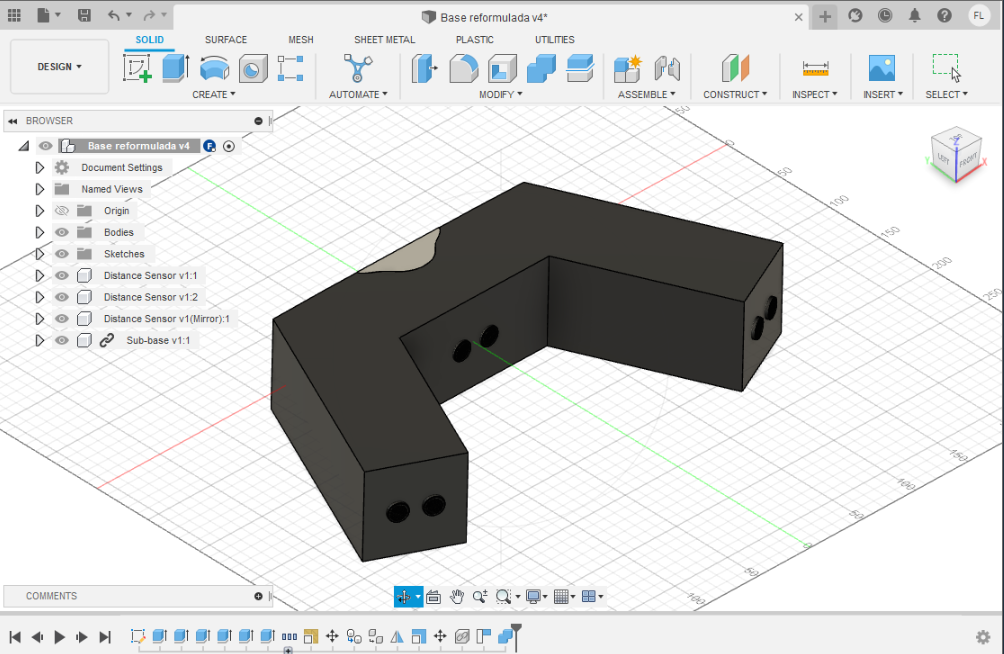This screenshot has height=654, width=1004.
Task: Select the Shell tool icon
Action: coord(503,69)
